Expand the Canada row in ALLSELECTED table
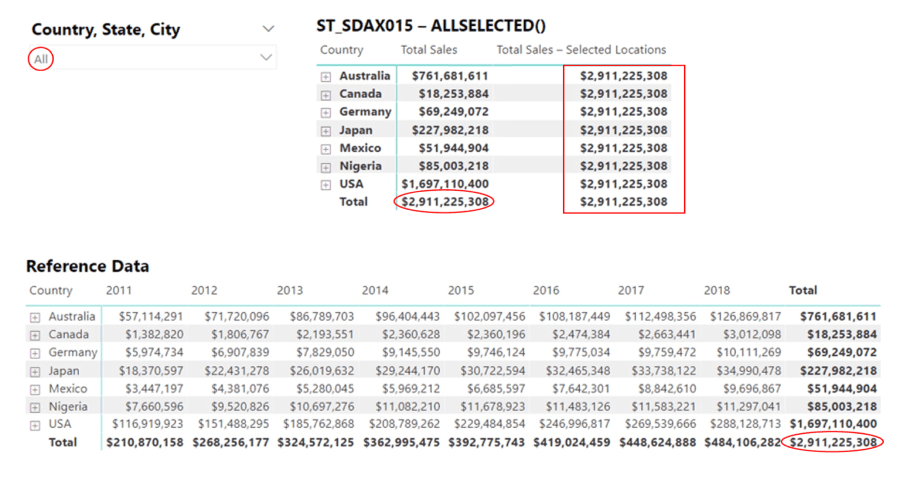This screenshot has width=900, height=480. pos(325,94)
